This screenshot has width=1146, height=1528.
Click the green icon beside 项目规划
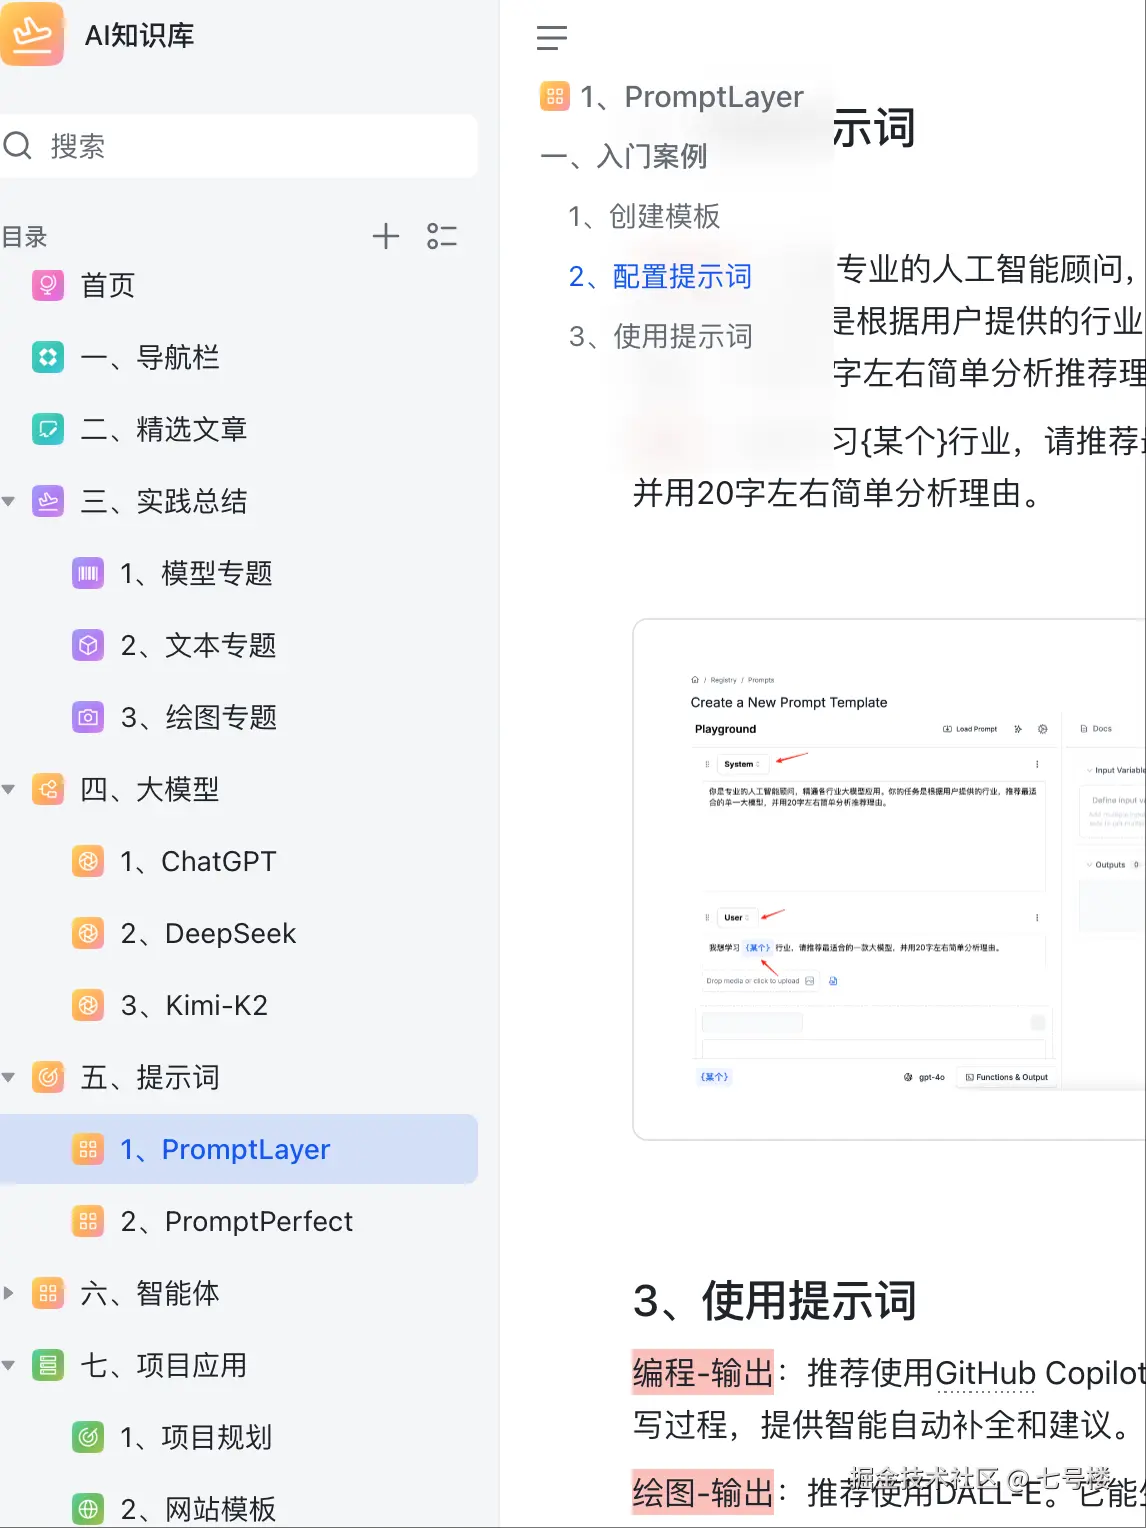point(88,1437)
